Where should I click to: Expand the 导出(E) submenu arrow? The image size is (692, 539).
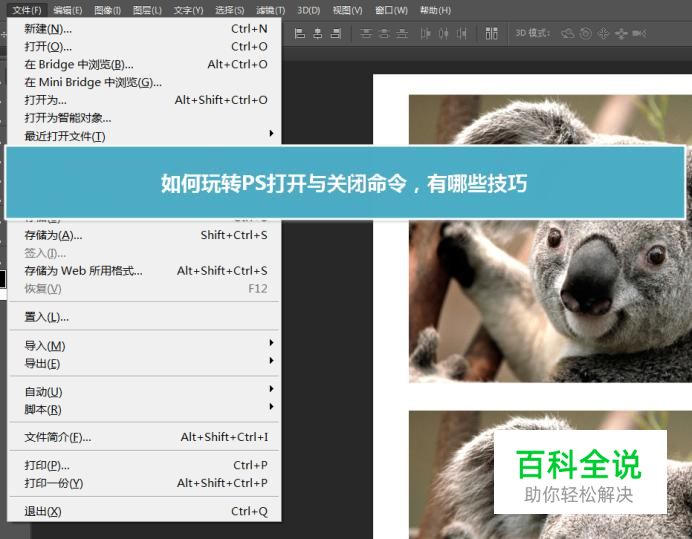click(271, 361)
